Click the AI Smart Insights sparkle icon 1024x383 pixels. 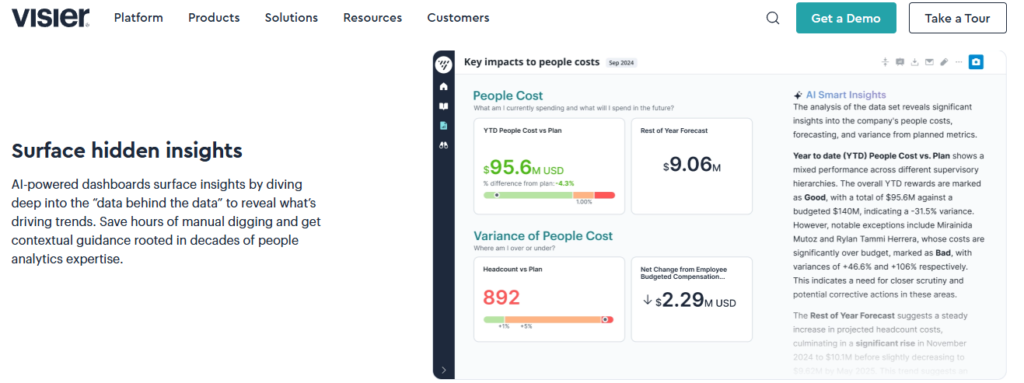[798, 95]
